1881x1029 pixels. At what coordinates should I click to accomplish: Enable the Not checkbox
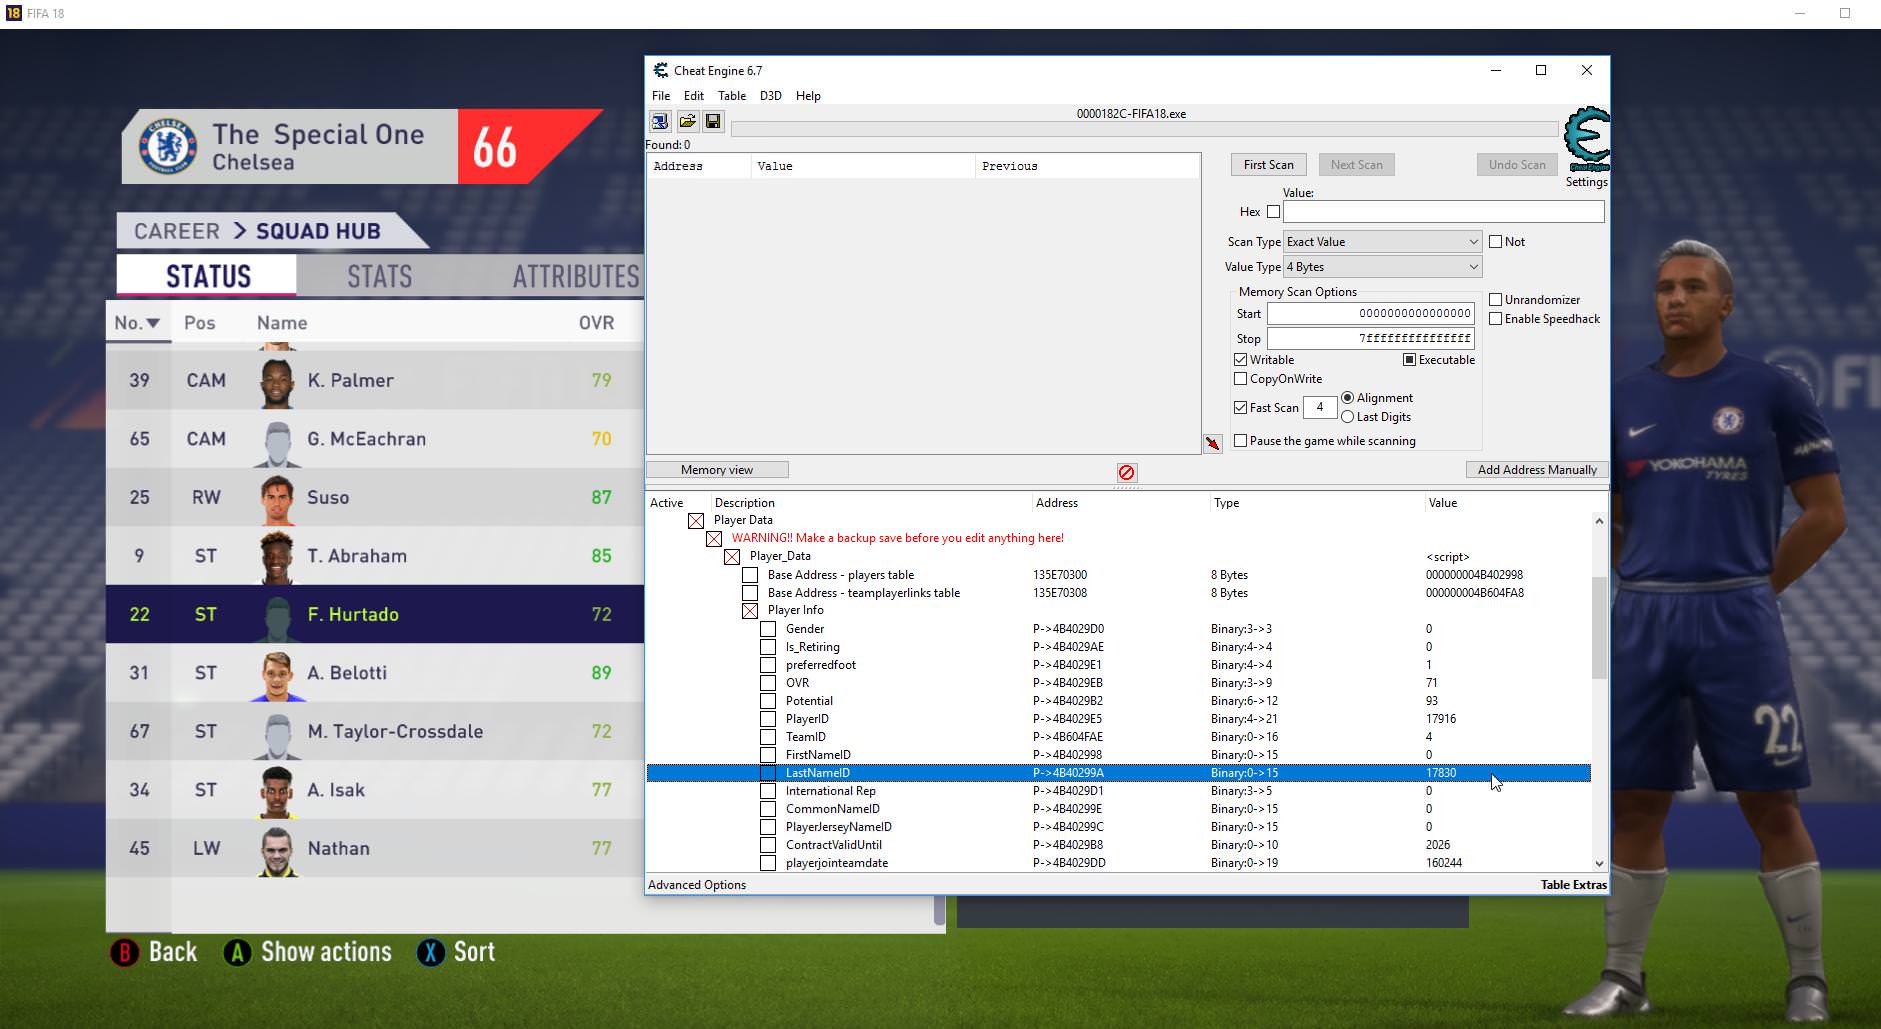[1496, 242]
